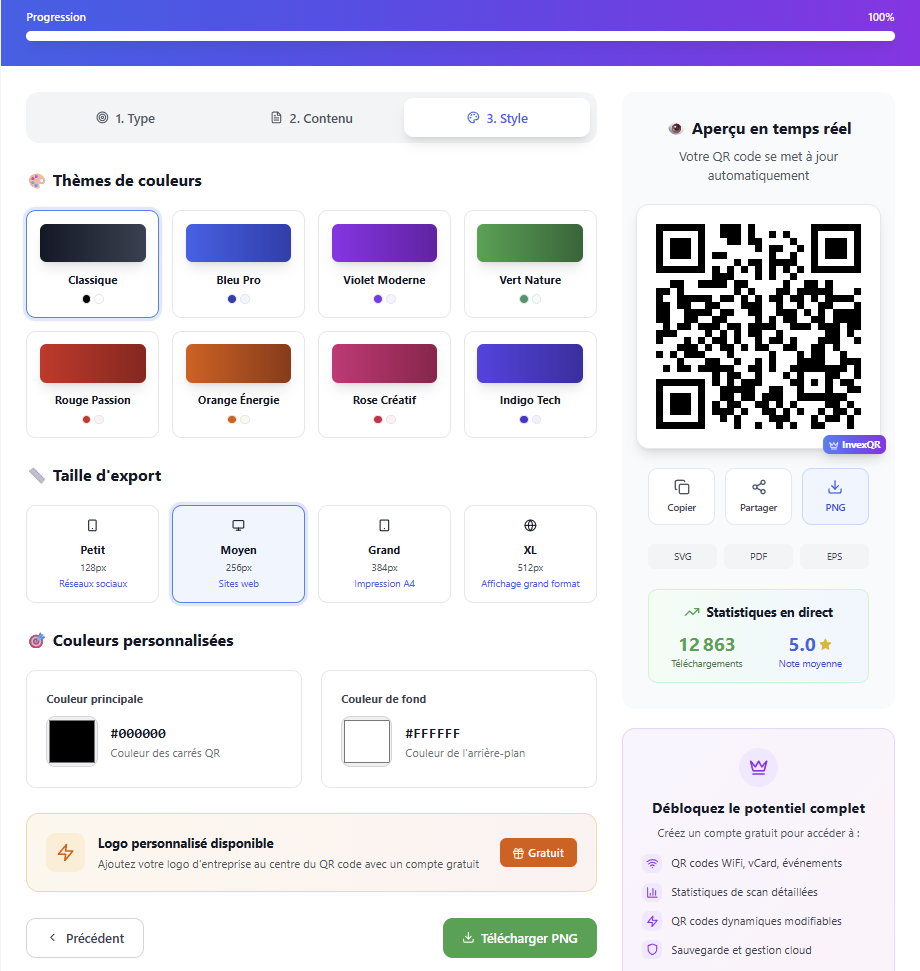This screenshot has width=920, height=971.
Task: Click the lightning bolt logo icon
Action: point(65,852)
